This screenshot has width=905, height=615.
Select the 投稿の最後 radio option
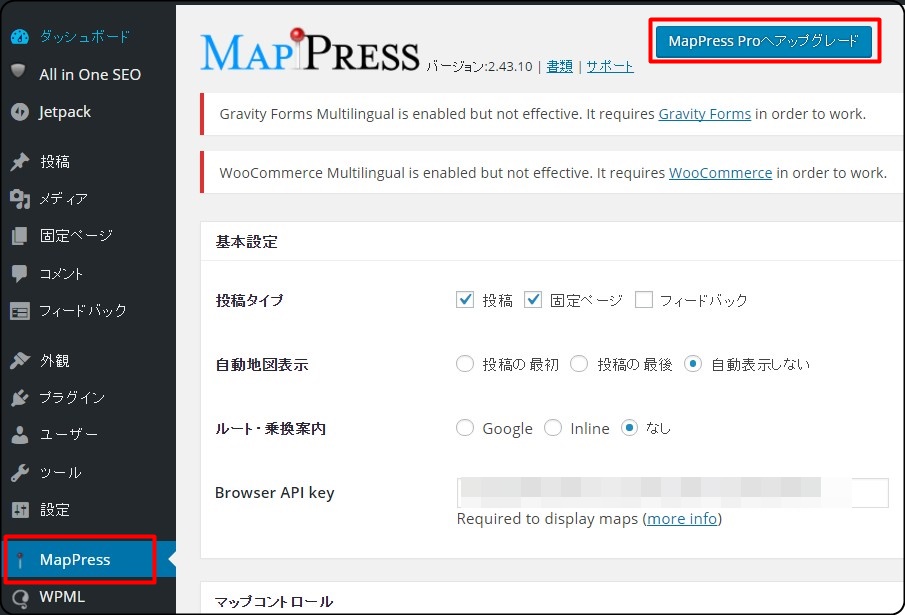coord(579,364)
